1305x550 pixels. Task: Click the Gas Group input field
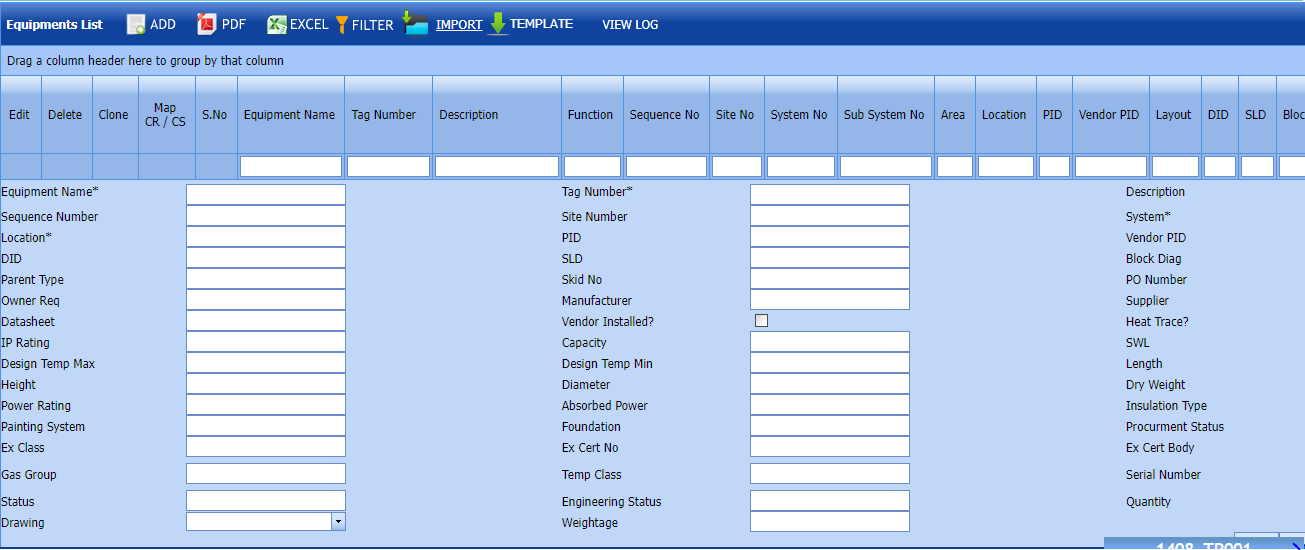(x=265, y=474)
